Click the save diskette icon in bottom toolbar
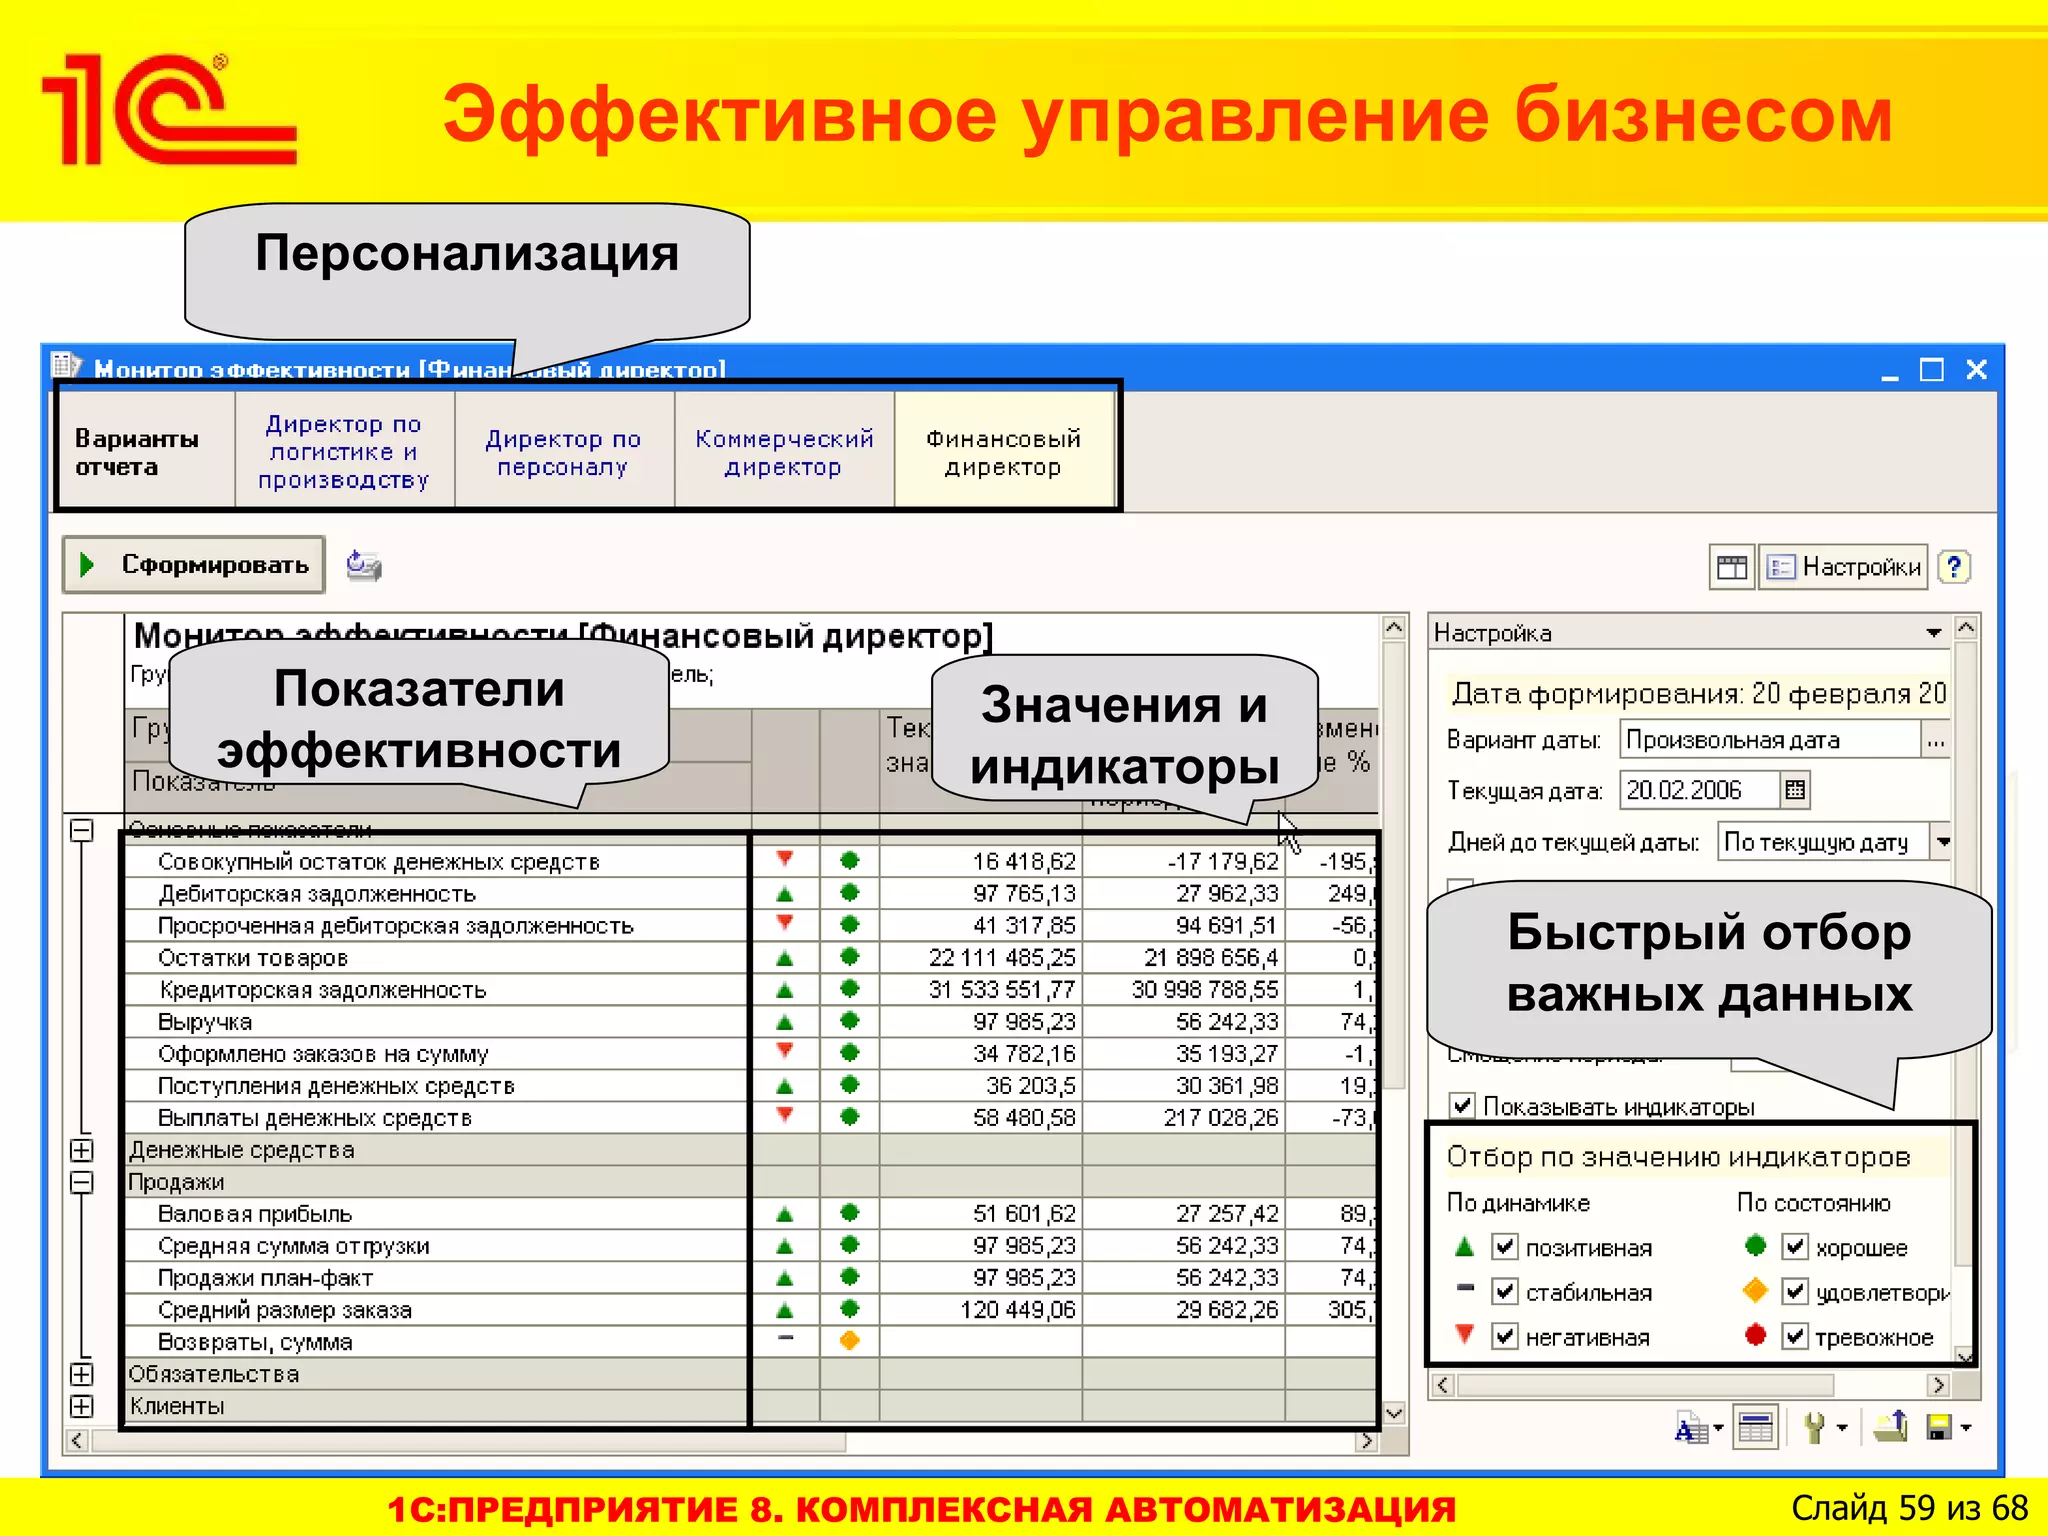 tap(1939, 1428)
